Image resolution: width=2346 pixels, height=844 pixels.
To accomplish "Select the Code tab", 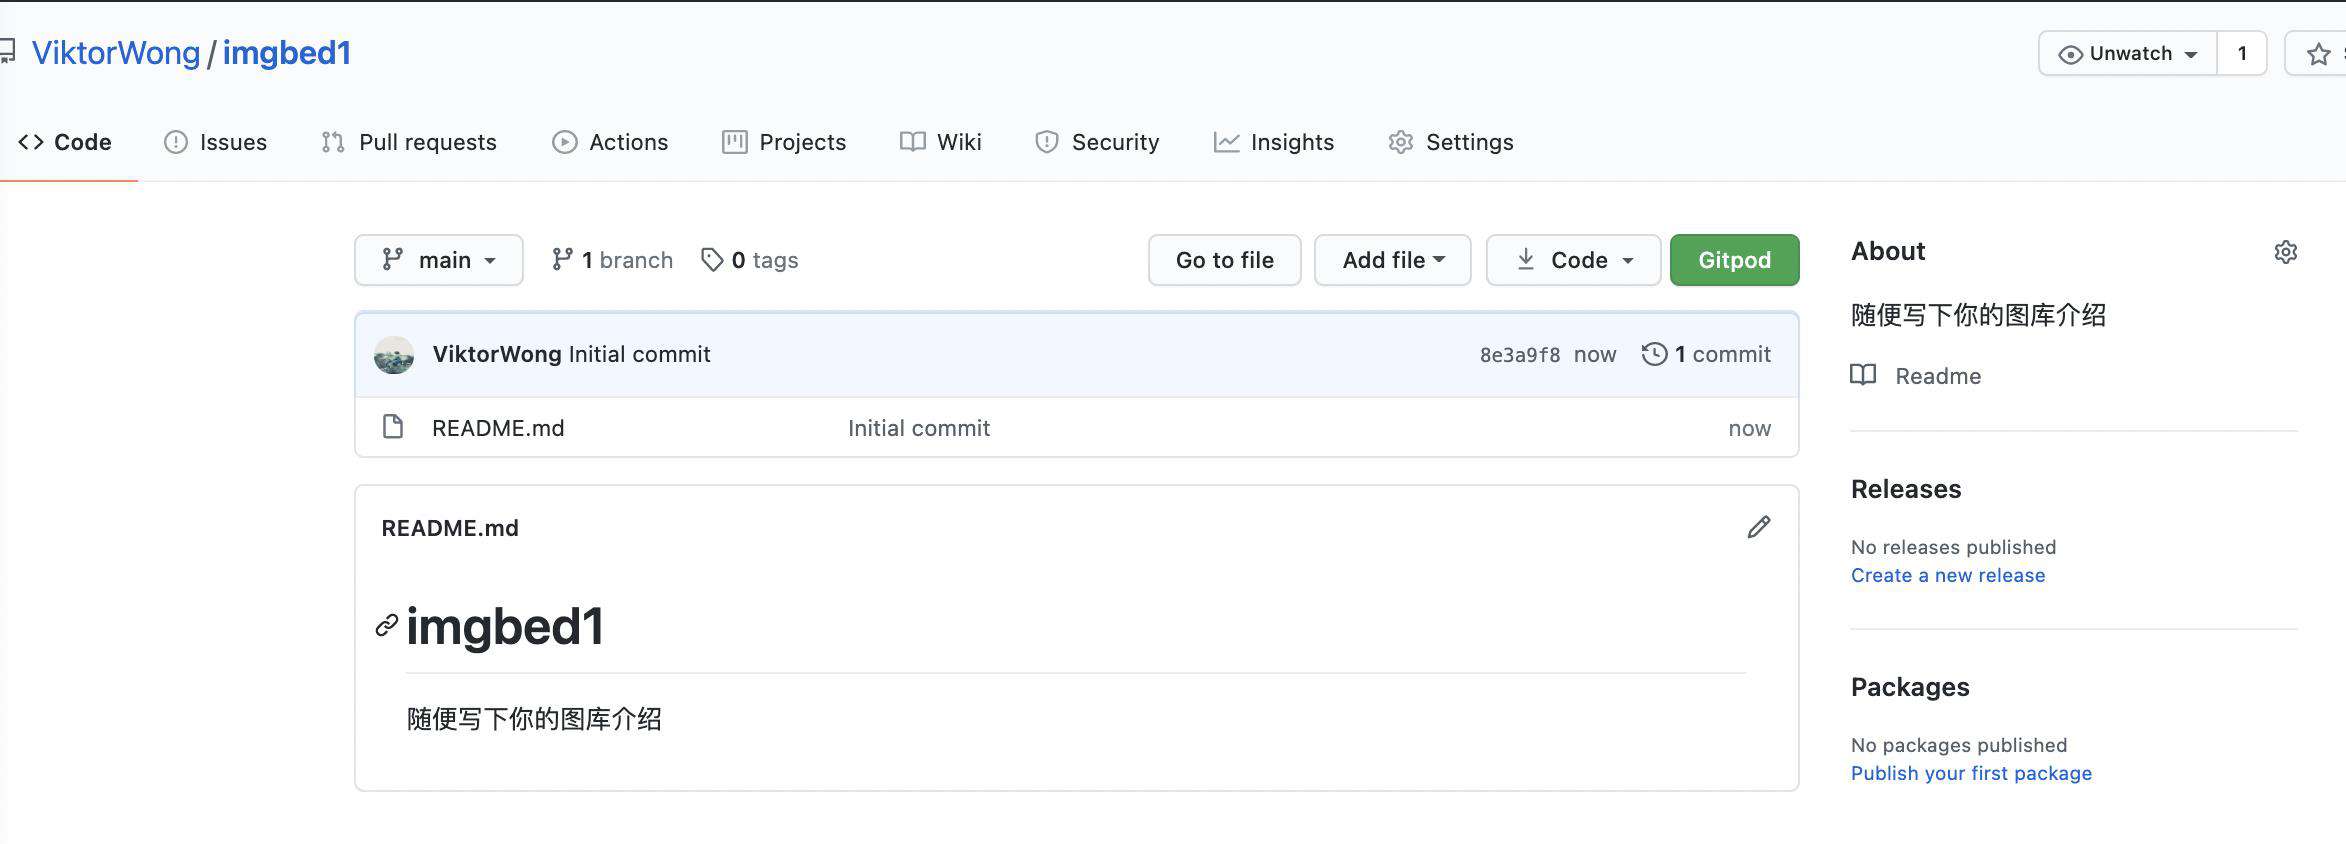I will click(65, 142).
